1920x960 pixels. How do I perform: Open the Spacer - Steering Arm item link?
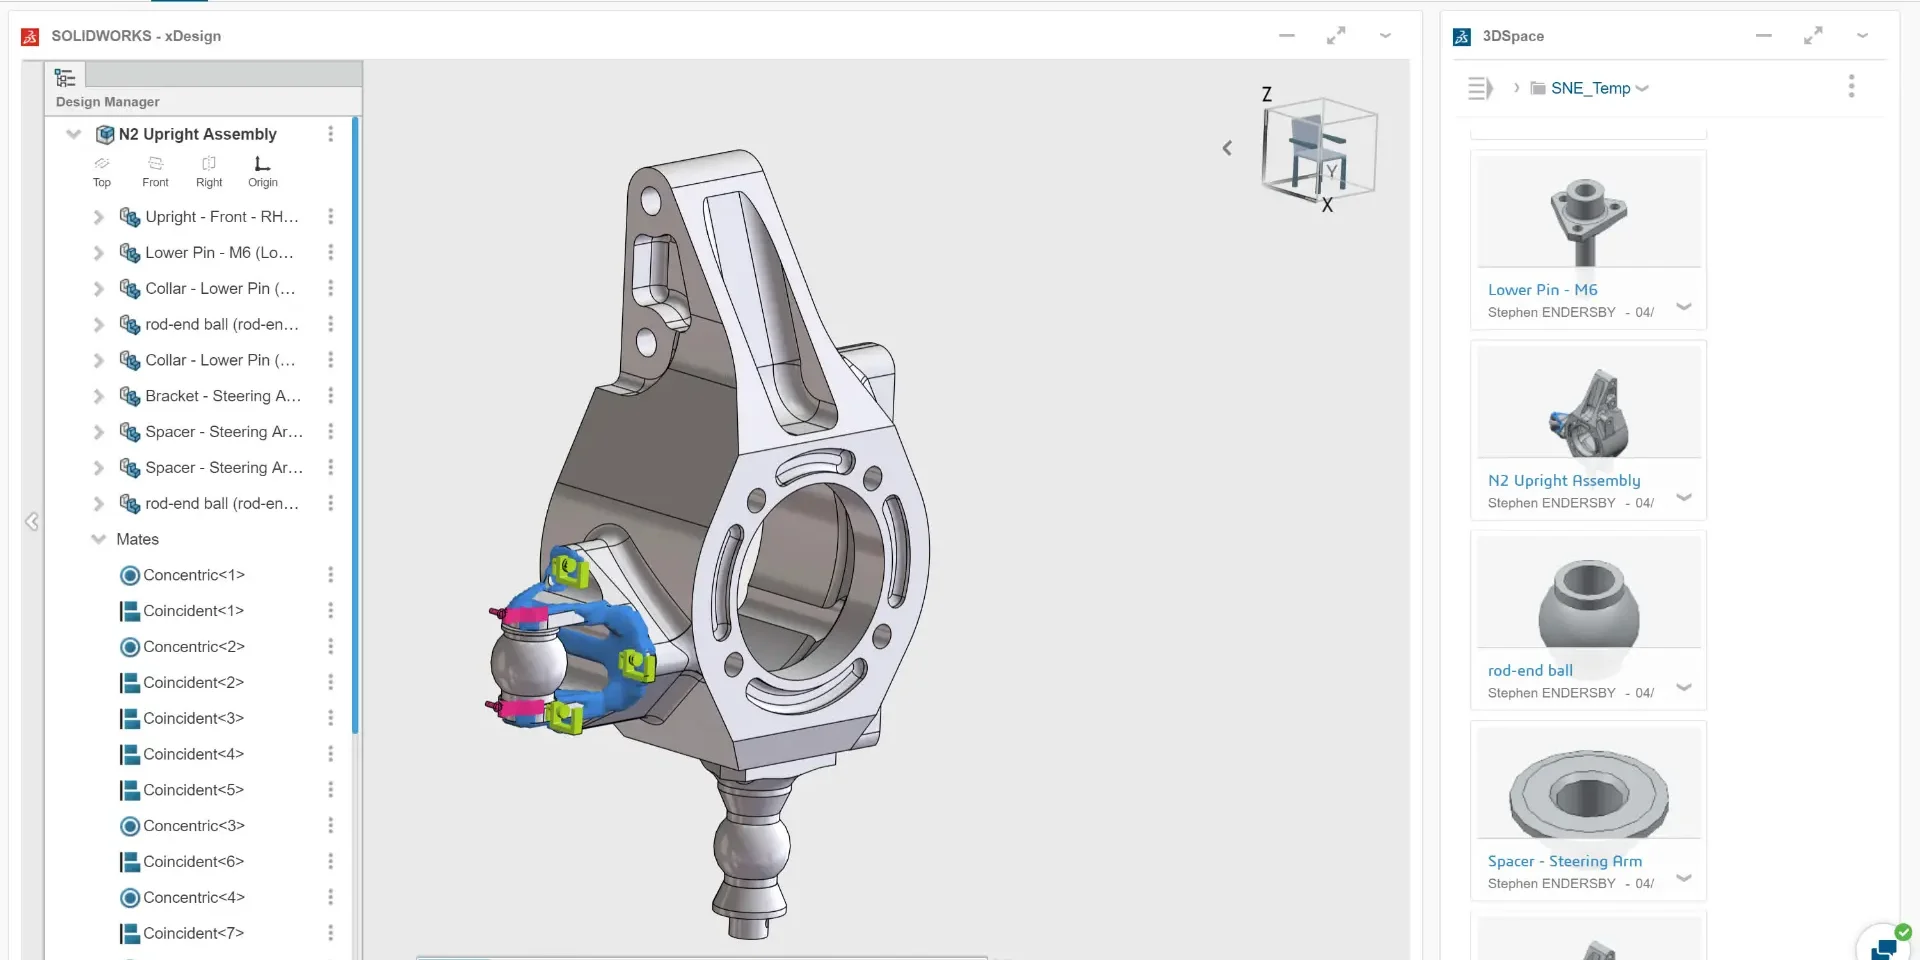tap(1564, 861)
